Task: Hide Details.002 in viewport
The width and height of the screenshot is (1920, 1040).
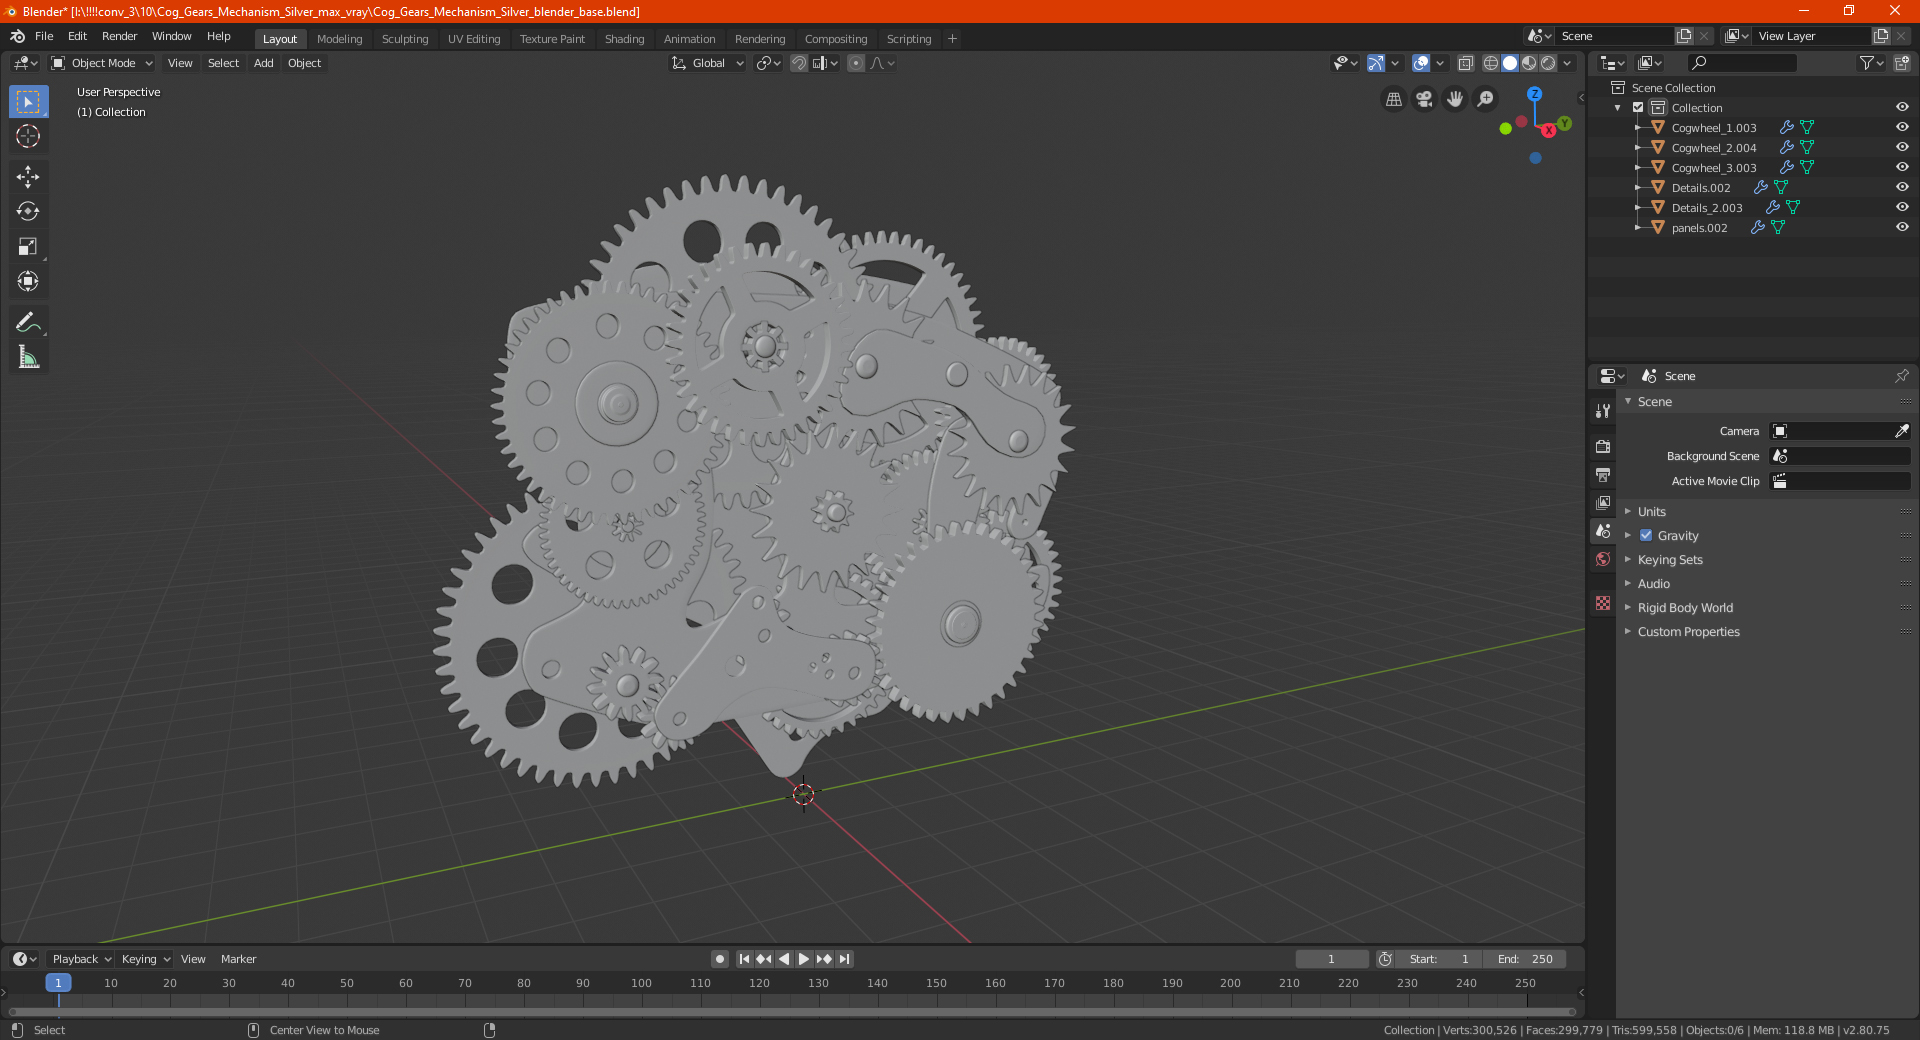Action: click(1902, 187)
